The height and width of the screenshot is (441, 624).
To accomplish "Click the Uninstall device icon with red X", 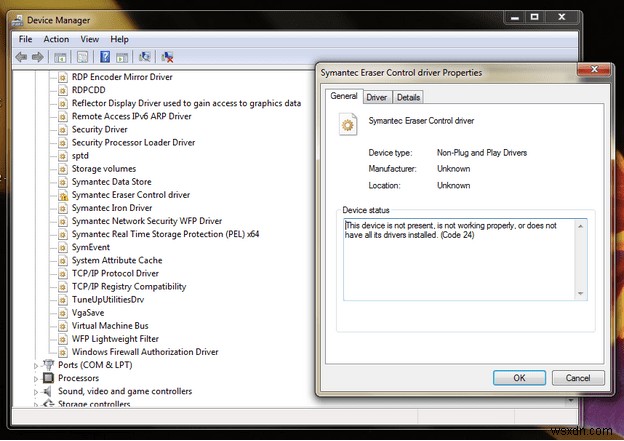I will click(167, 57).
